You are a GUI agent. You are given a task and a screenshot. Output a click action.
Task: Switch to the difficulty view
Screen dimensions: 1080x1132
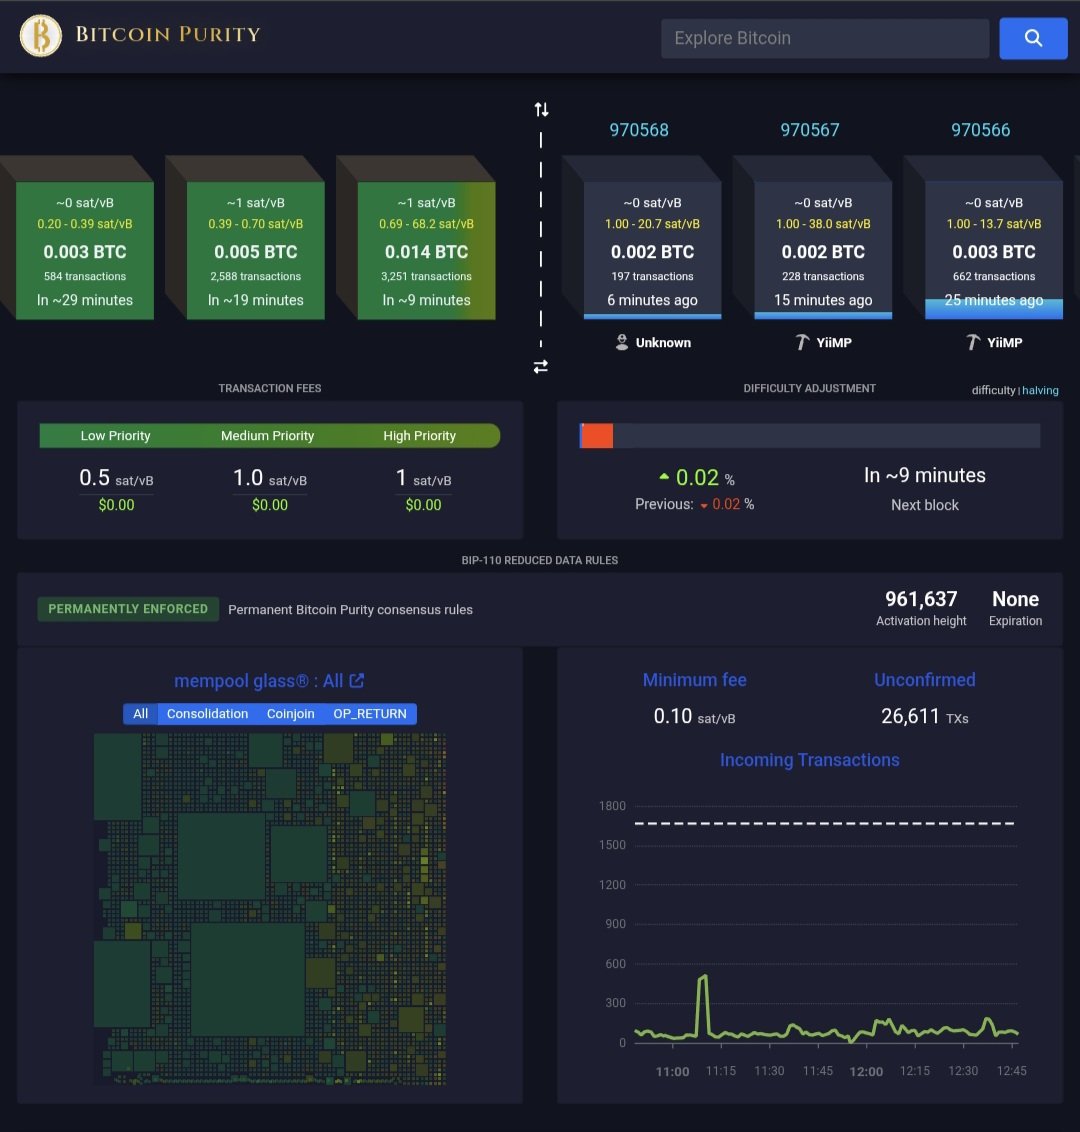993,390
